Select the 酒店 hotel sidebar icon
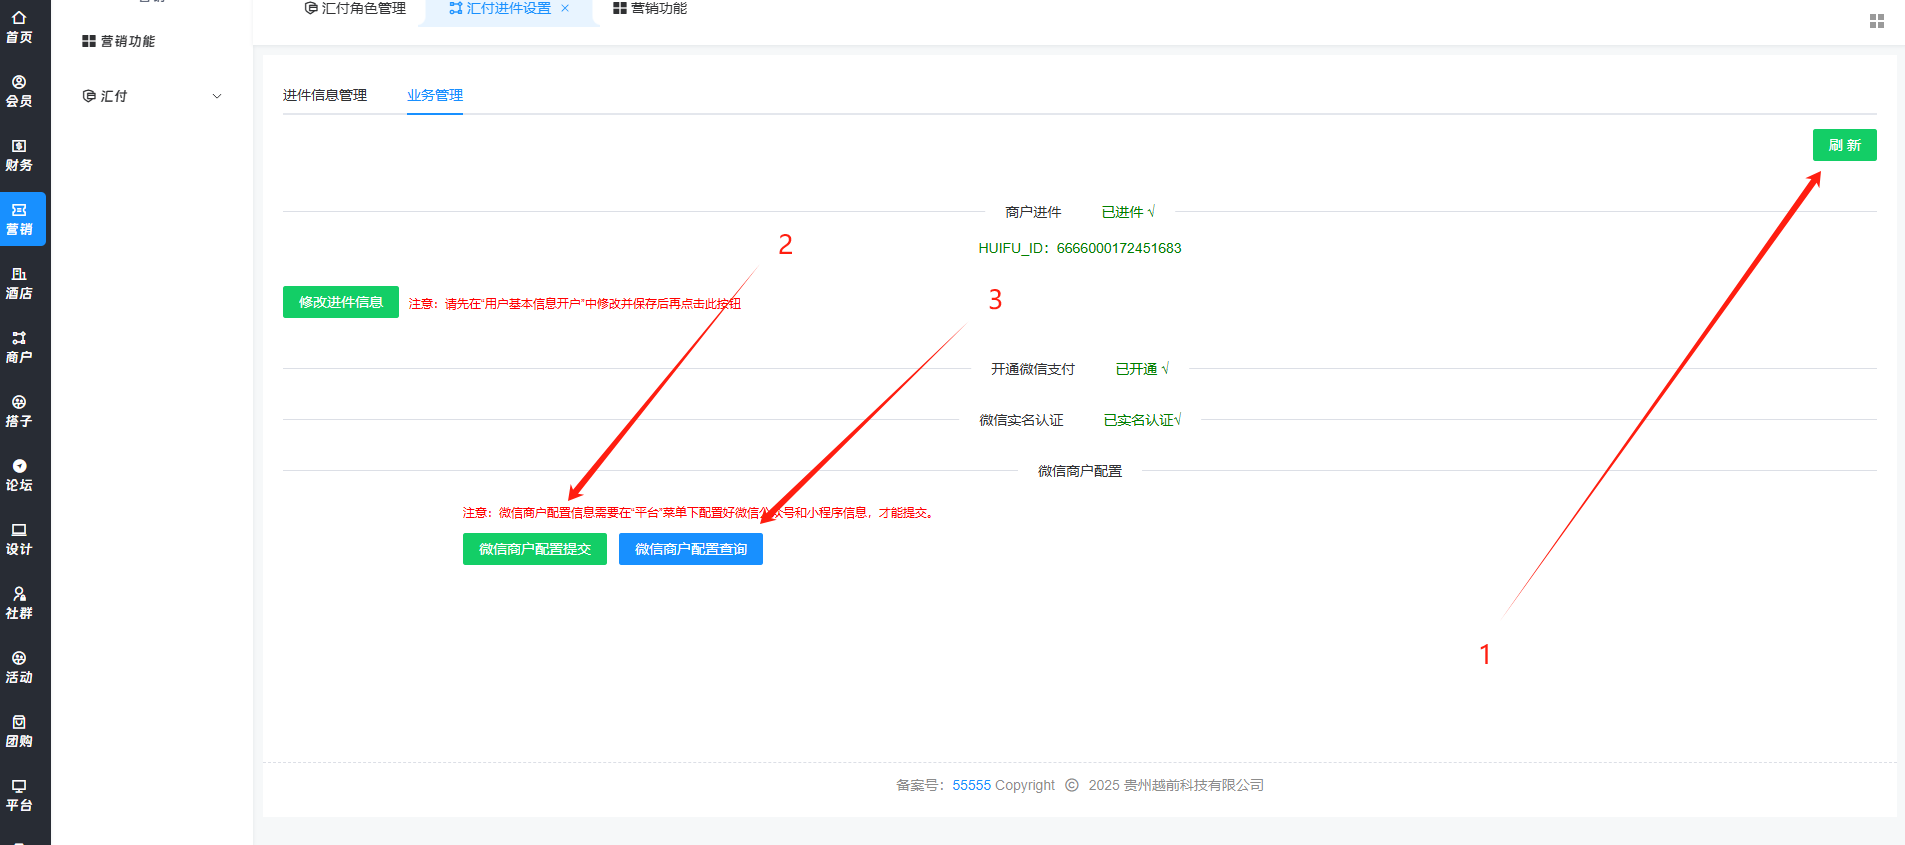Viewport: 1905px width, 845px height. tap(19, 283)
